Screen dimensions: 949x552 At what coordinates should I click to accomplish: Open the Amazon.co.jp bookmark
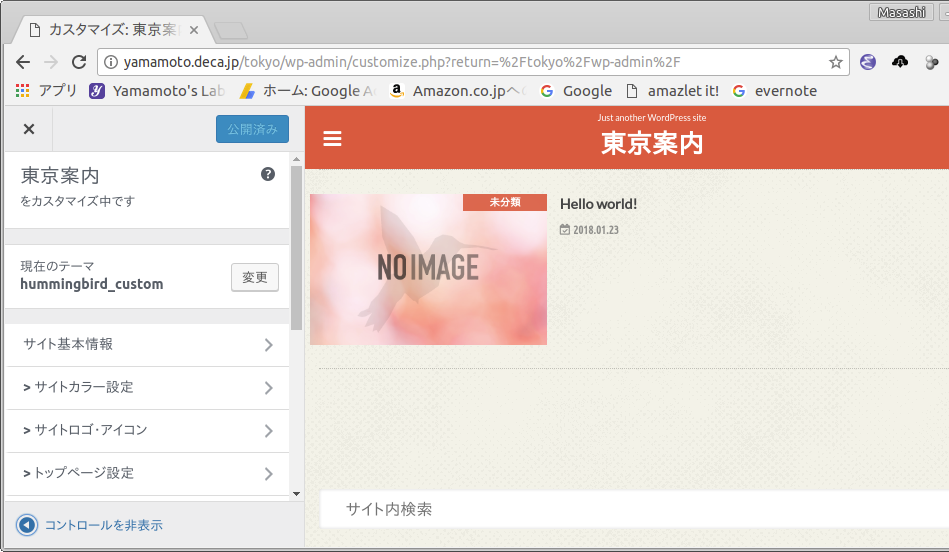(x=458, y=91)
